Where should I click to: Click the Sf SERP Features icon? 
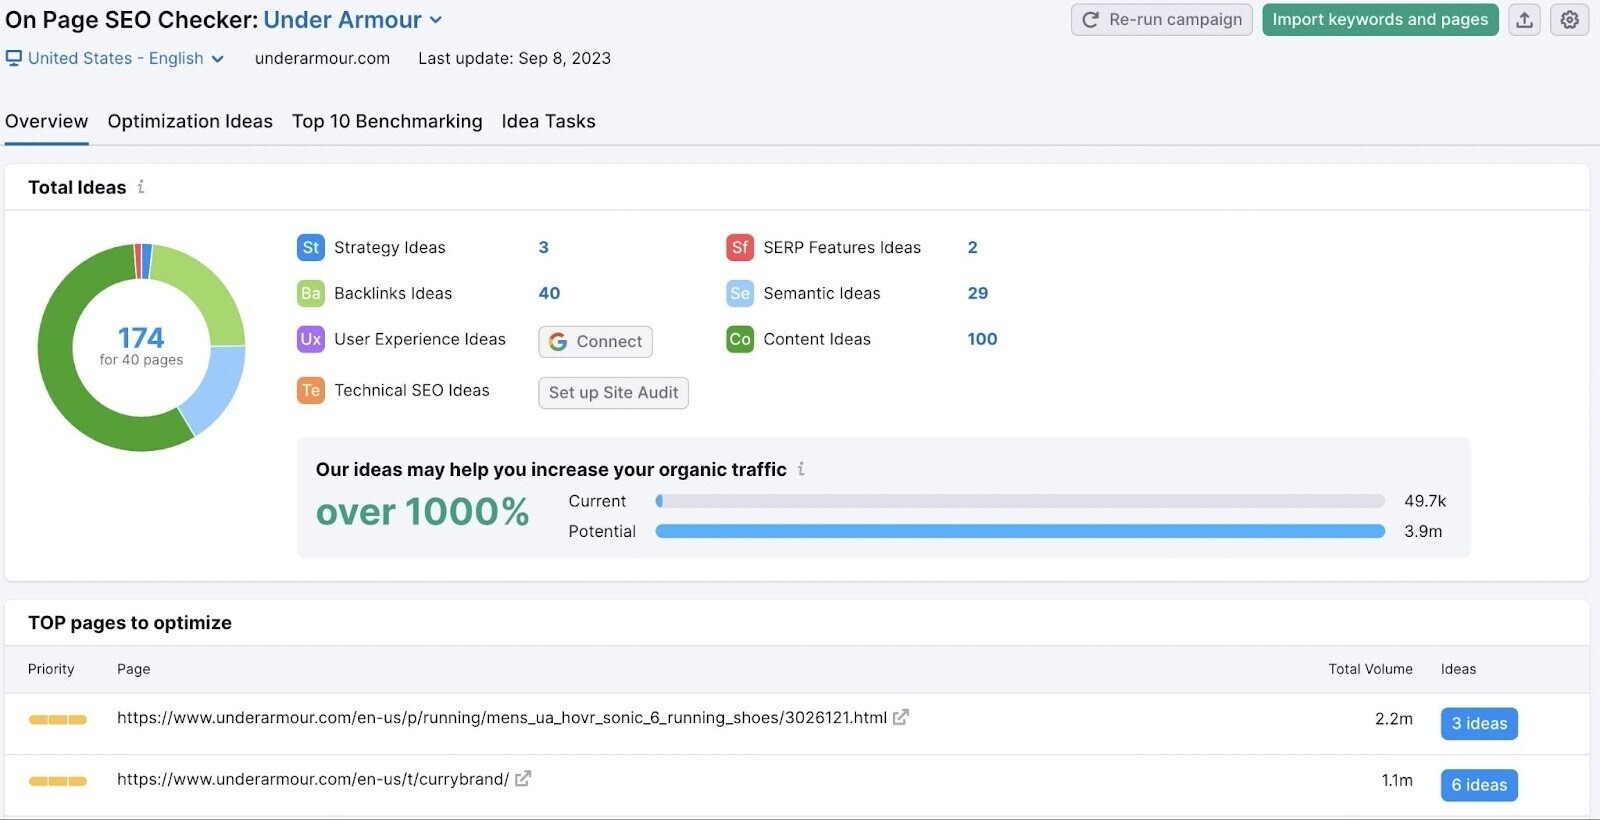click(x=740, y=248)
